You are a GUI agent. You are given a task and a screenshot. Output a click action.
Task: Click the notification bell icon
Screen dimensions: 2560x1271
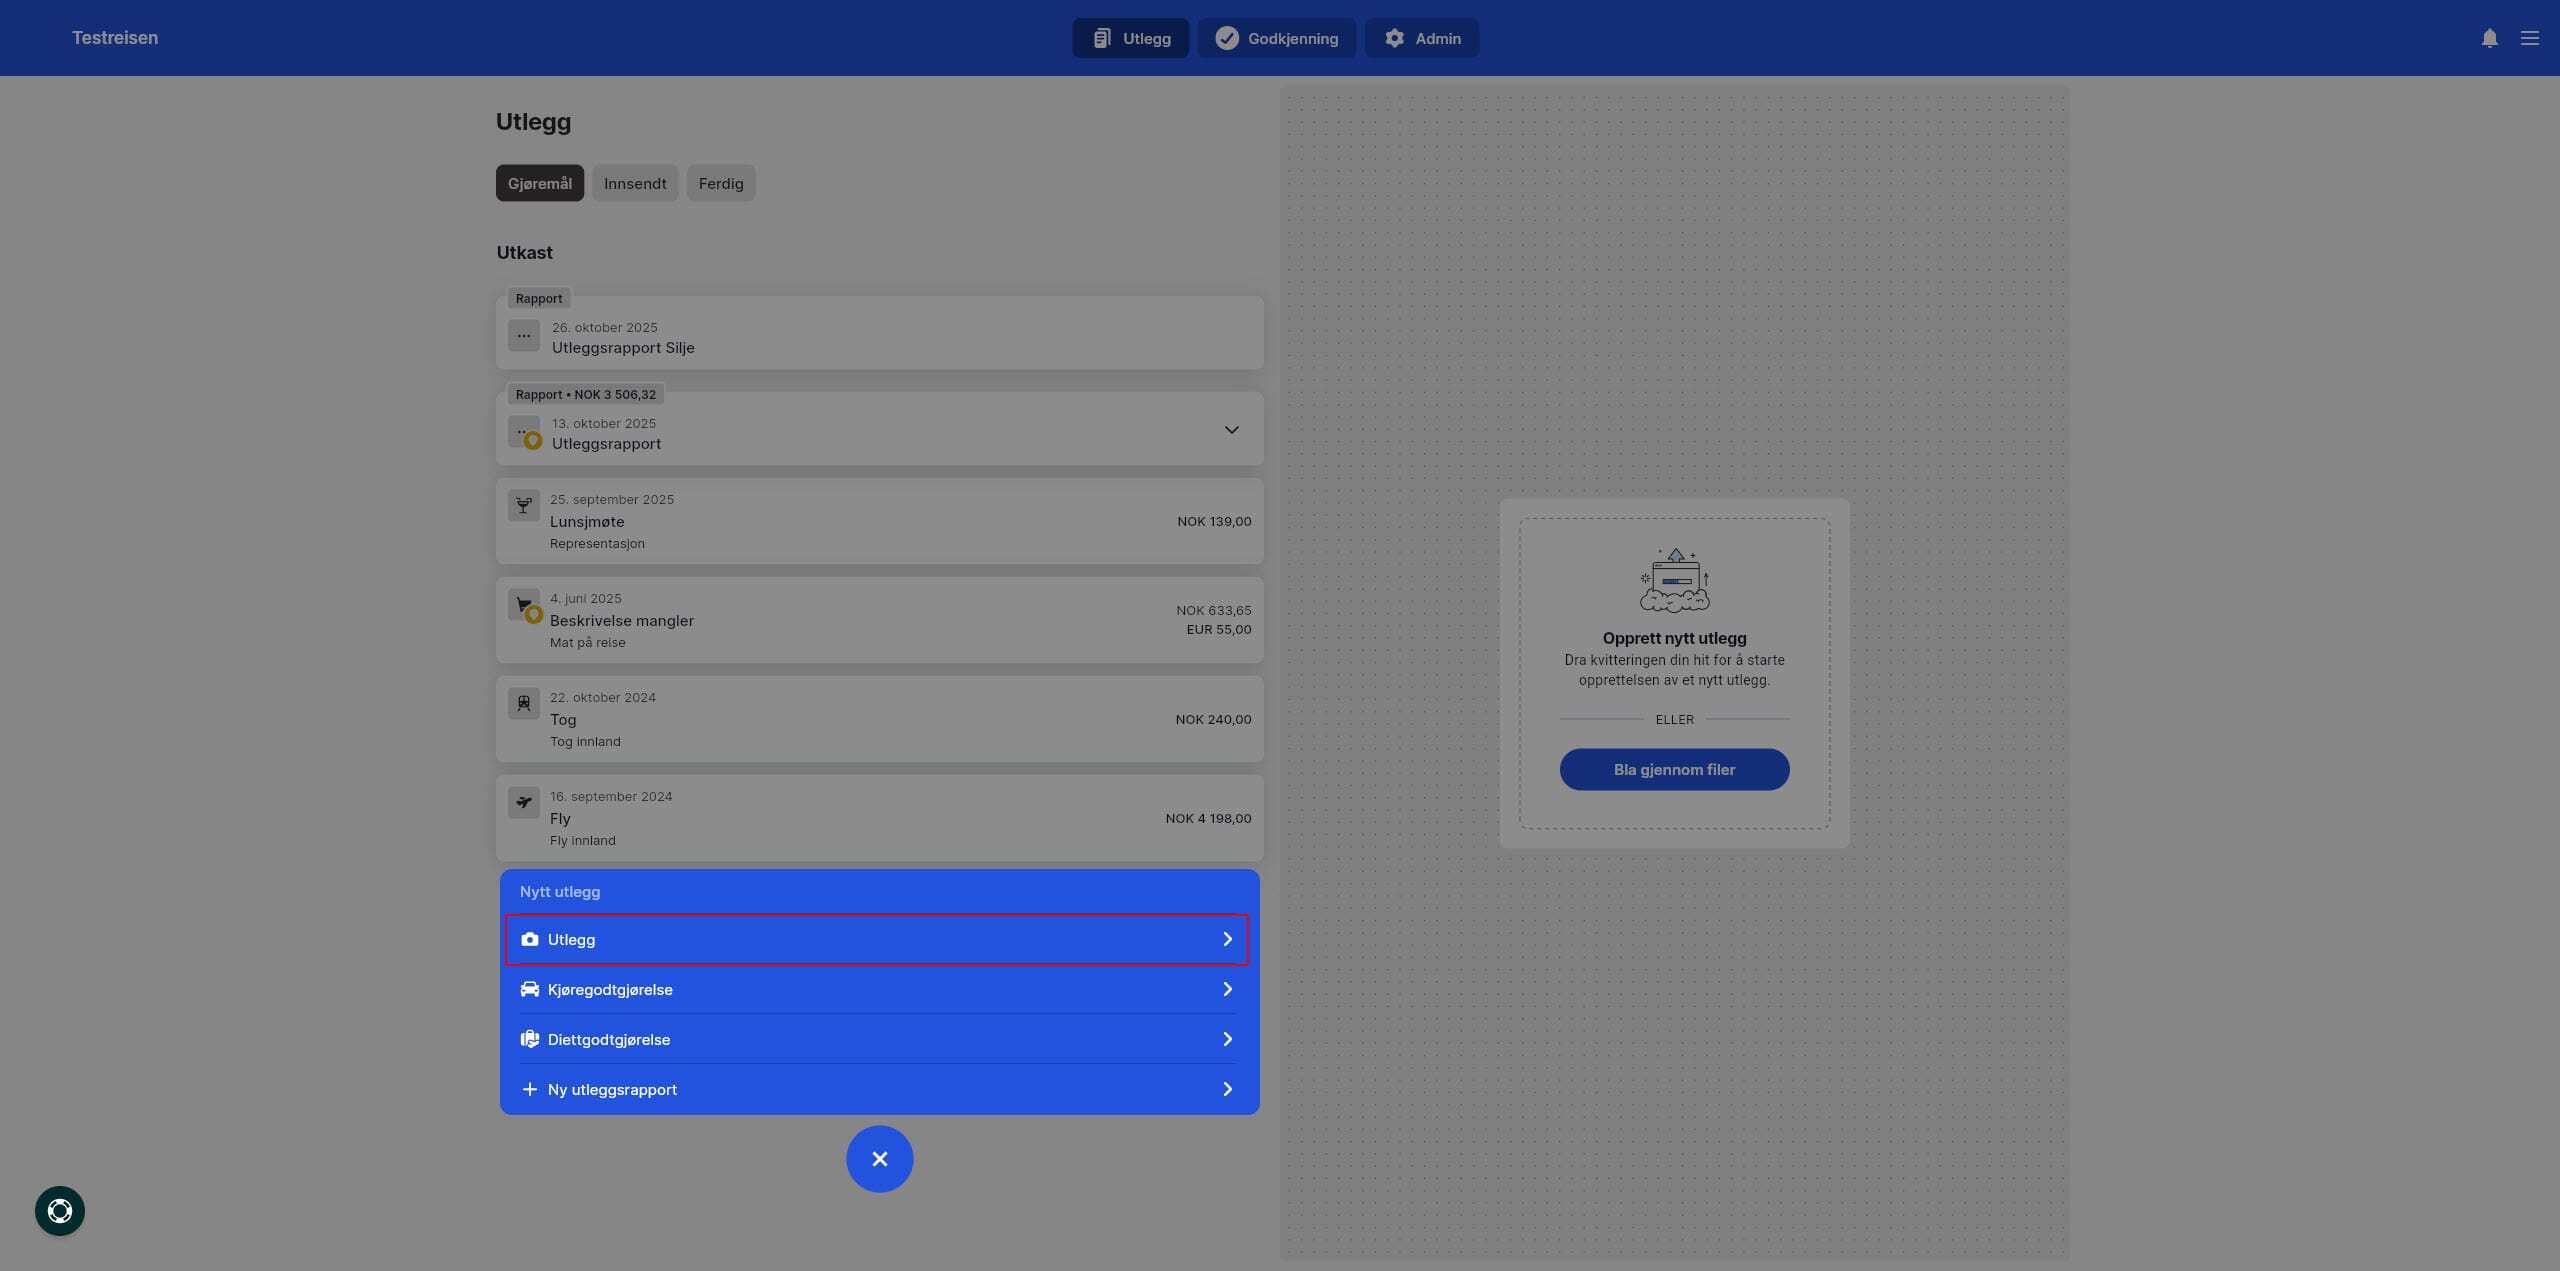click(x=2489, y=38)
